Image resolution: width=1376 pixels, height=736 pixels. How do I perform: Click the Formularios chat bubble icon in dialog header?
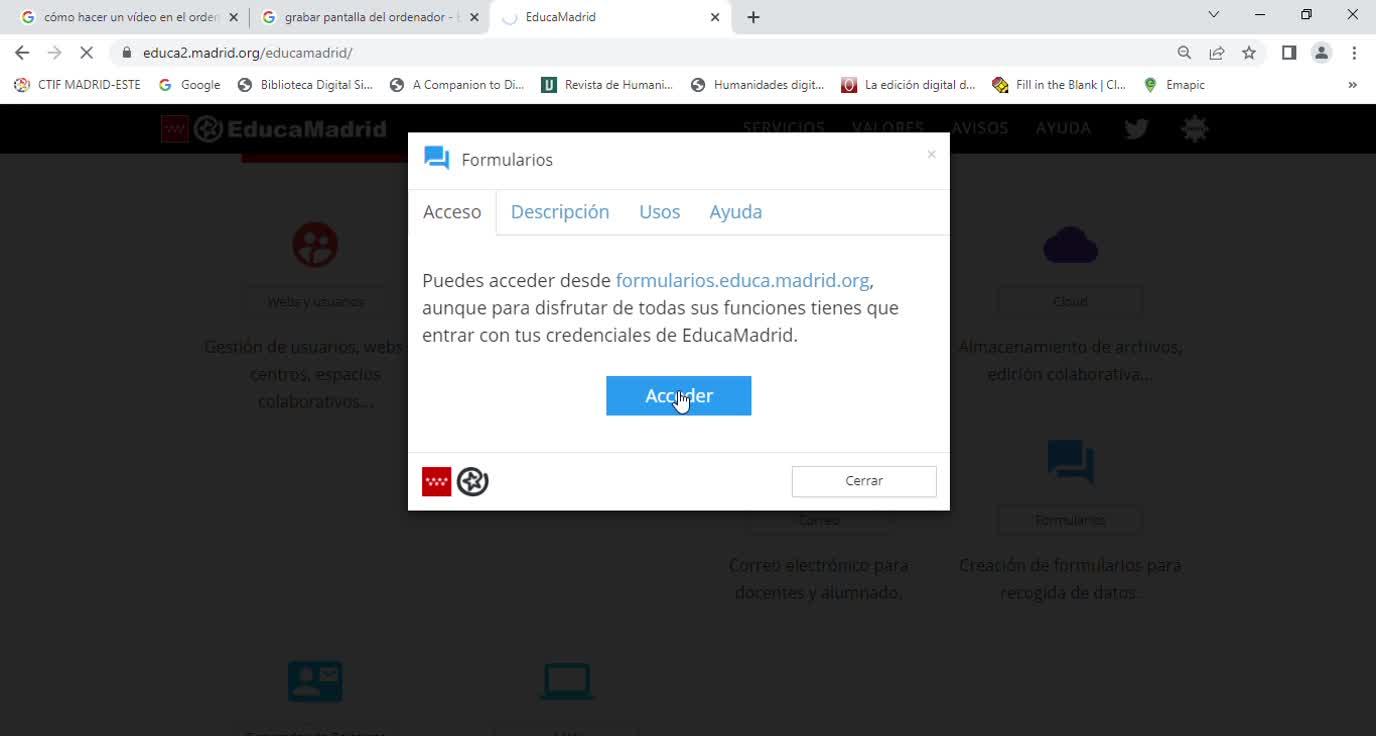(x=436, y=158)
